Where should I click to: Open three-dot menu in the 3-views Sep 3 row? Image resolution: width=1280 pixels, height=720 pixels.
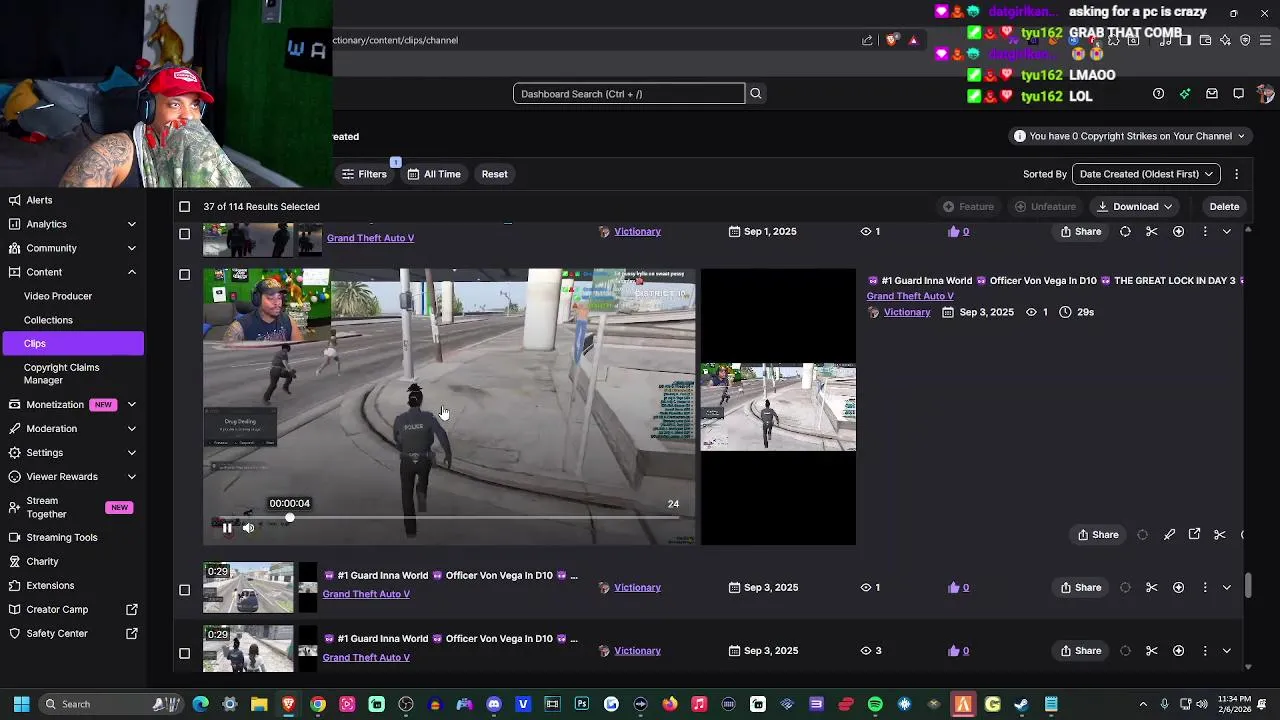[x=1205, y=651]
